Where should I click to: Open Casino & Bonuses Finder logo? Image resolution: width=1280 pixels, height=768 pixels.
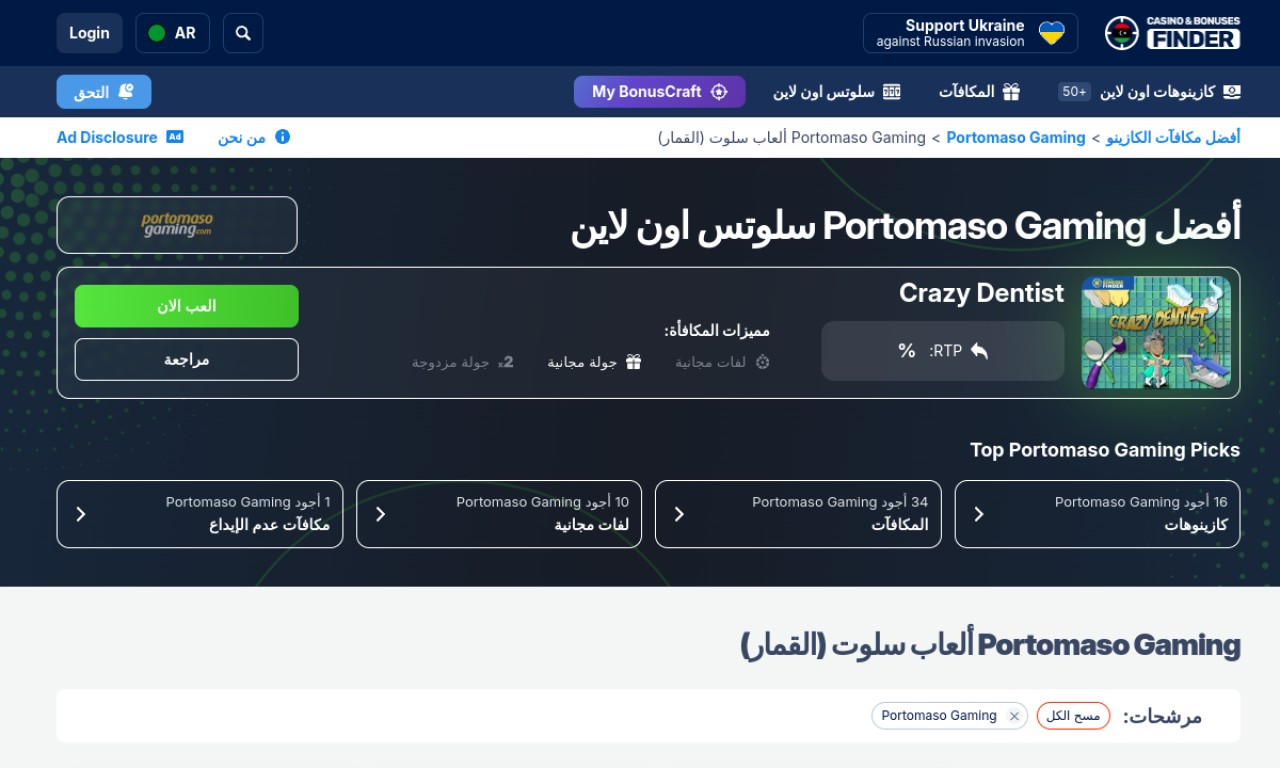click(x=1172, y=33)
